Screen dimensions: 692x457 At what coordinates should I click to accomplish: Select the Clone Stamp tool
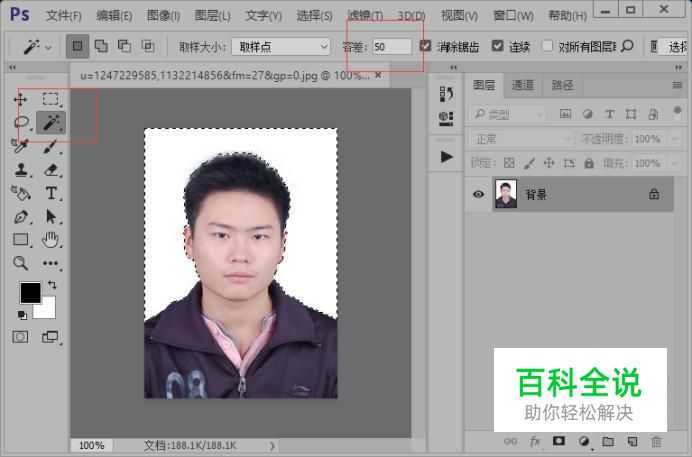[x=21, y=170]
